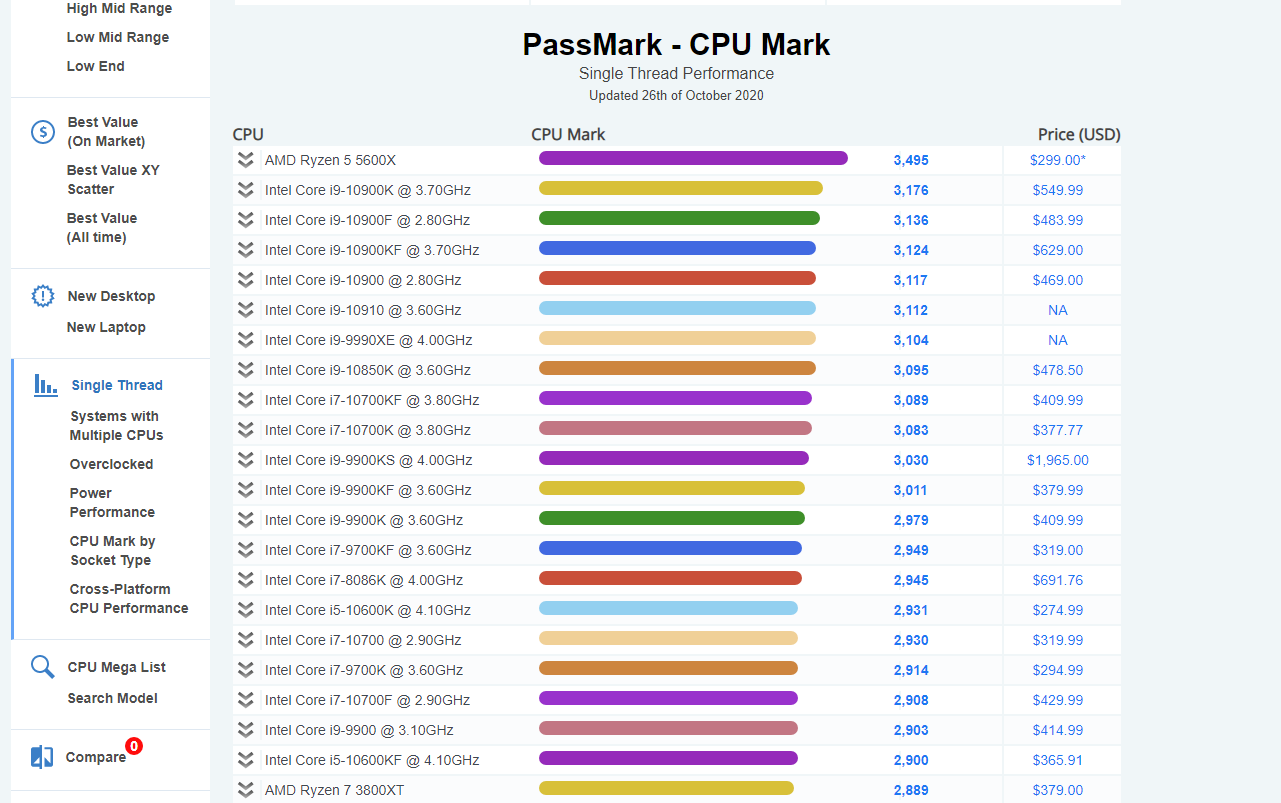Click the New Desktop gear badge icon
The width and height of the screenshot is (1281, 803).
click(43, 296)
